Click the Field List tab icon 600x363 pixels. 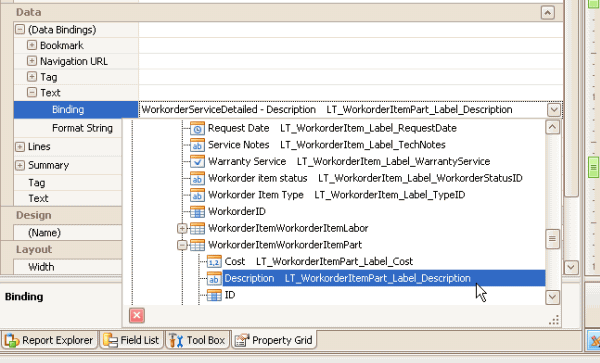(111, 340)
